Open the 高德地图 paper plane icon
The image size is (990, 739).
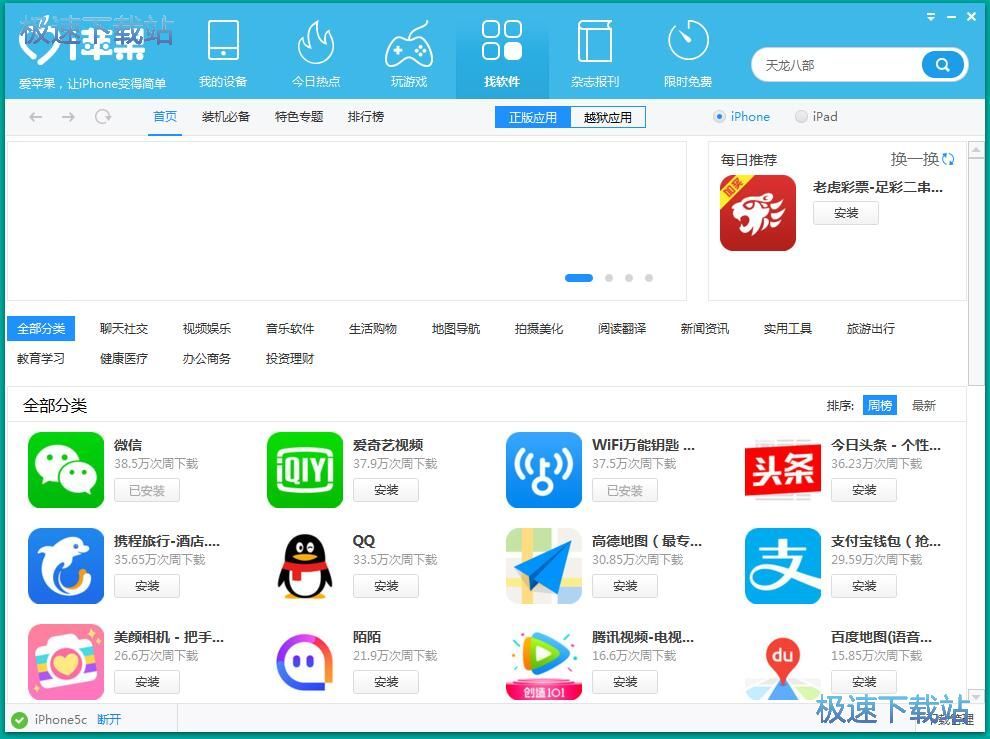tap(544, 566)
